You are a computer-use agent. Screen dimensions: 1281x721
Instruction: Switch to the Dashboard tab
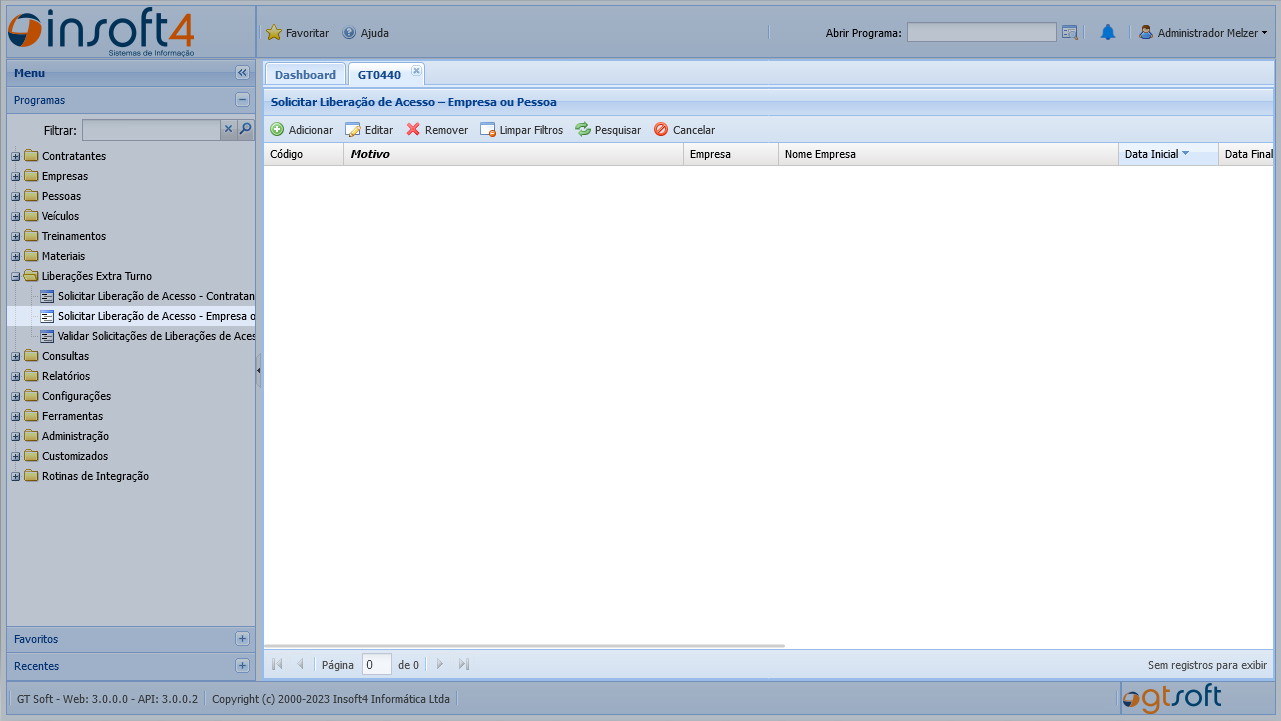[x=305, y=75]
